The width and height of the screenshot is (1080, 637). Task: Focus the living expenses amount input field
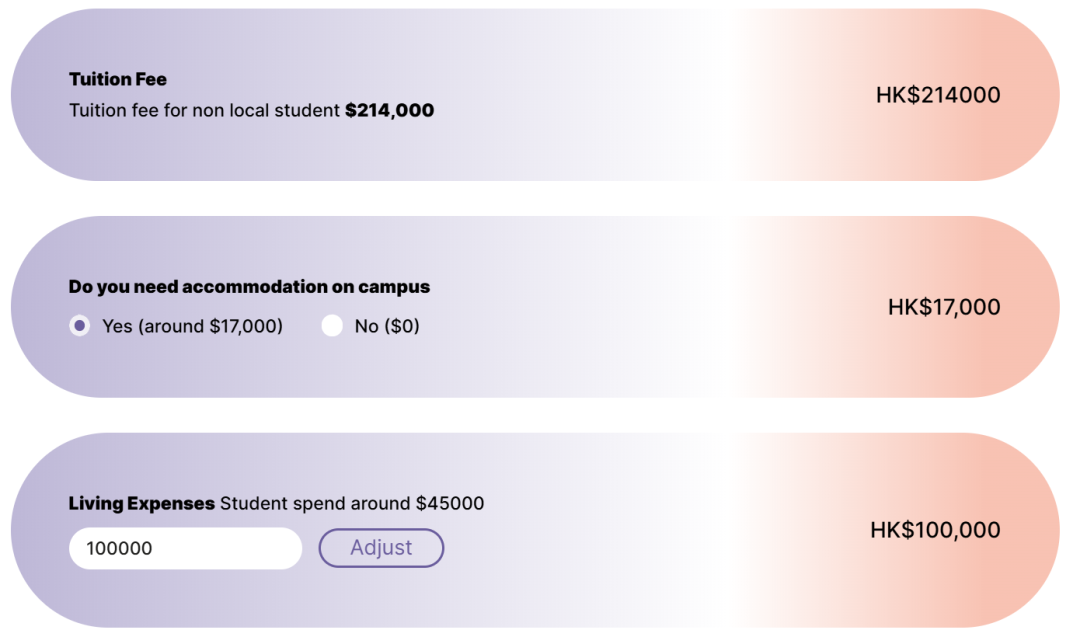[185, 548]
